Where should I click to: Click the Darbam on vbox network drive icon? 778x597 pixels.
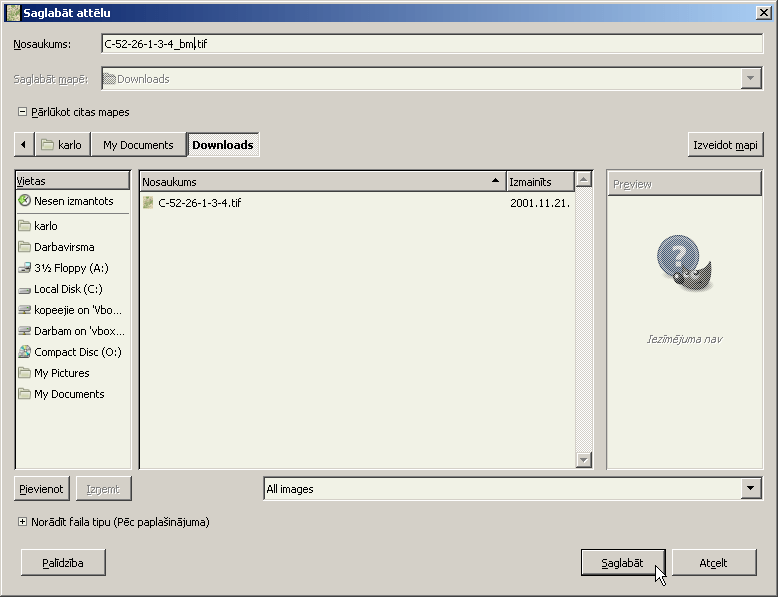tap(24, 331)
